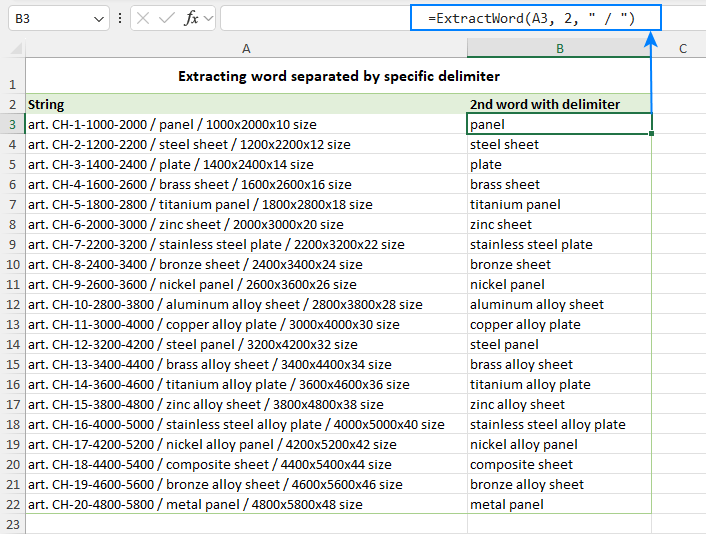Viewport: 706px width, 534px height.
Task: Click cell A11 starting 'art. CH-9-2600-3600'
Action: pos(246,284)
